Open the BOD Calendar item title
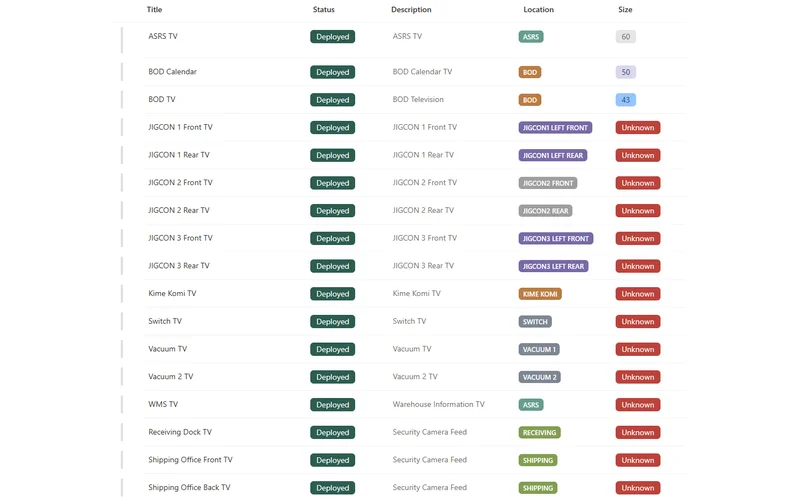This screenshot has height=500, width=800. point(172,72)
